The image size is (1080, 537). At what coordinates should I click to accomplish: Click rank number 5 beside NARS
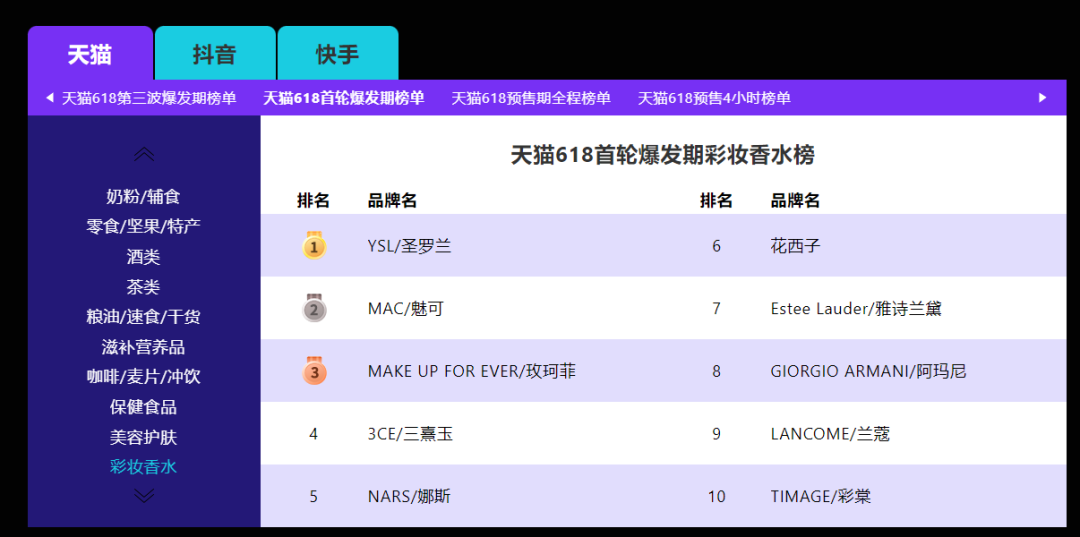[x=313, y=496]
